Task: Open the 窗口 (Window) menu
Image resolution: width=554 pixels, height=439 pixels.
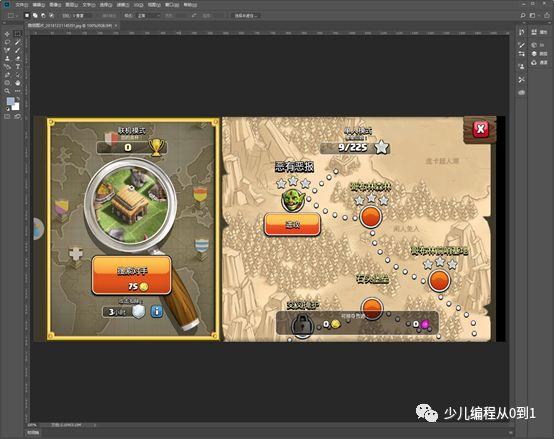Action: click(x=172, y=5)
